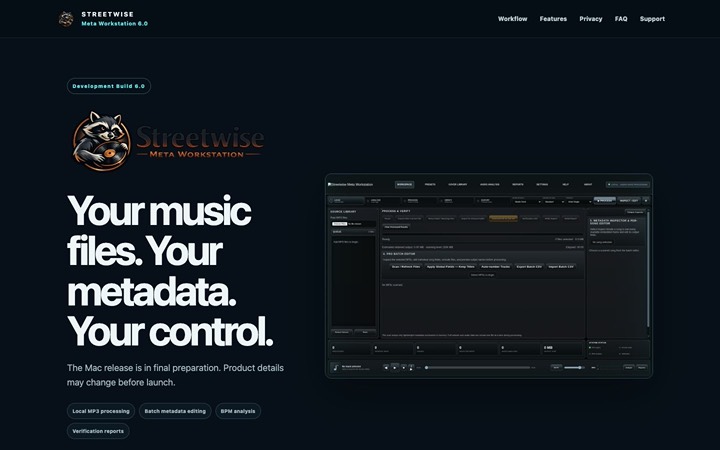Image resolution: width=720 pixels, height=450 pixels.
Task: Click the blue Process button in preview
Action: pos(605,201)
